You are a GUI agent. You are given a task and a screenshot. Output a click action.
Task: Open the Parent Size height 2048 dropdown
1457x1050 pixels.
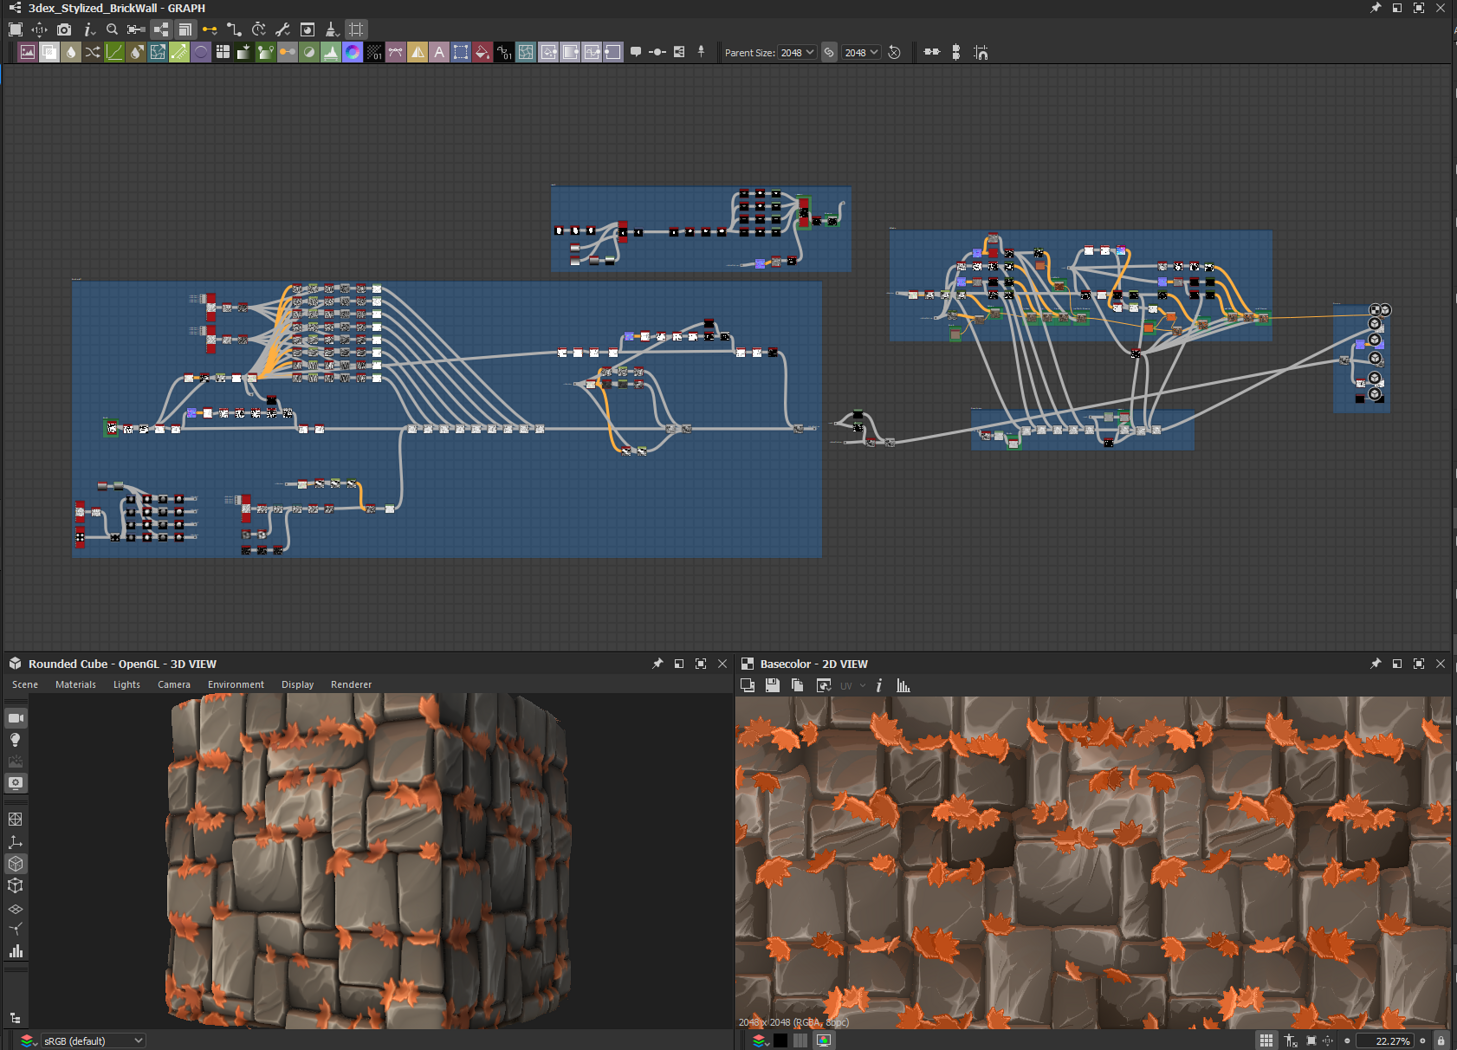[x=861, y=52]
